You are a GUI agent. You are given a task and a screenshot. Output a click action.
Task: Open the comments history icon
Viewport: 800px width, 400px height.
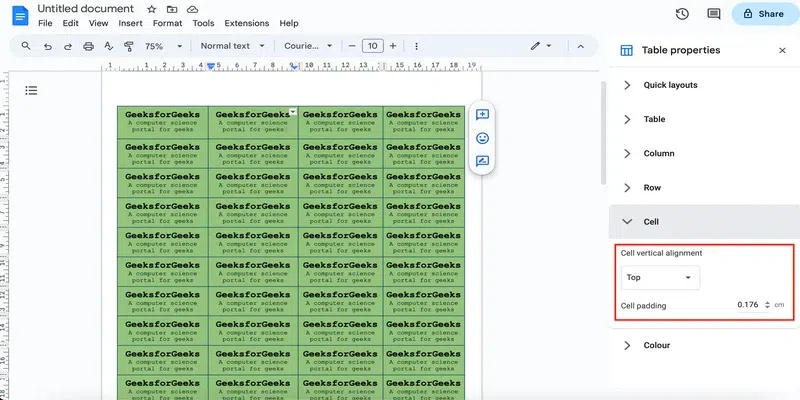(714, 14)
